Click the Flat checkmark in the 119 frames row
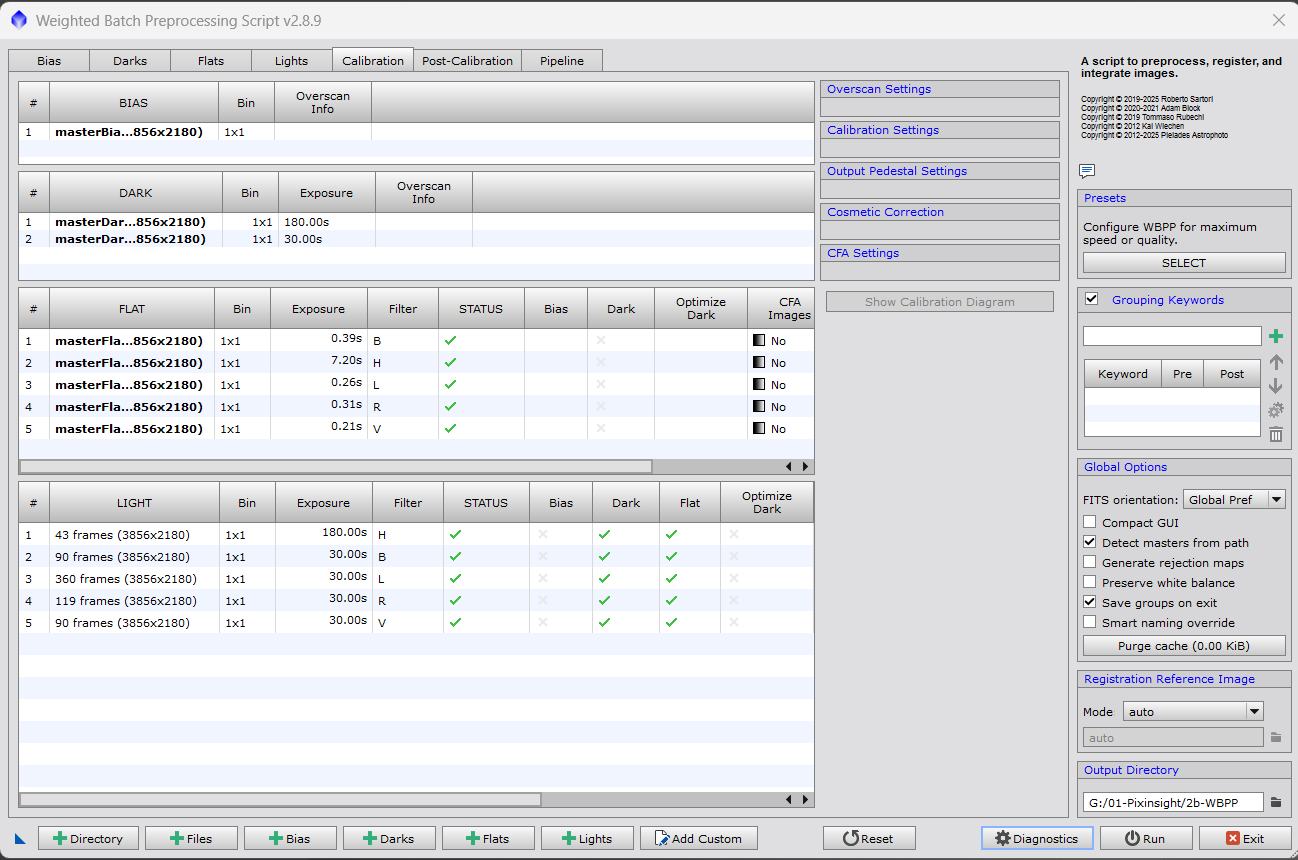Screen dimensions: 1298x860 [x=672, y=601]
